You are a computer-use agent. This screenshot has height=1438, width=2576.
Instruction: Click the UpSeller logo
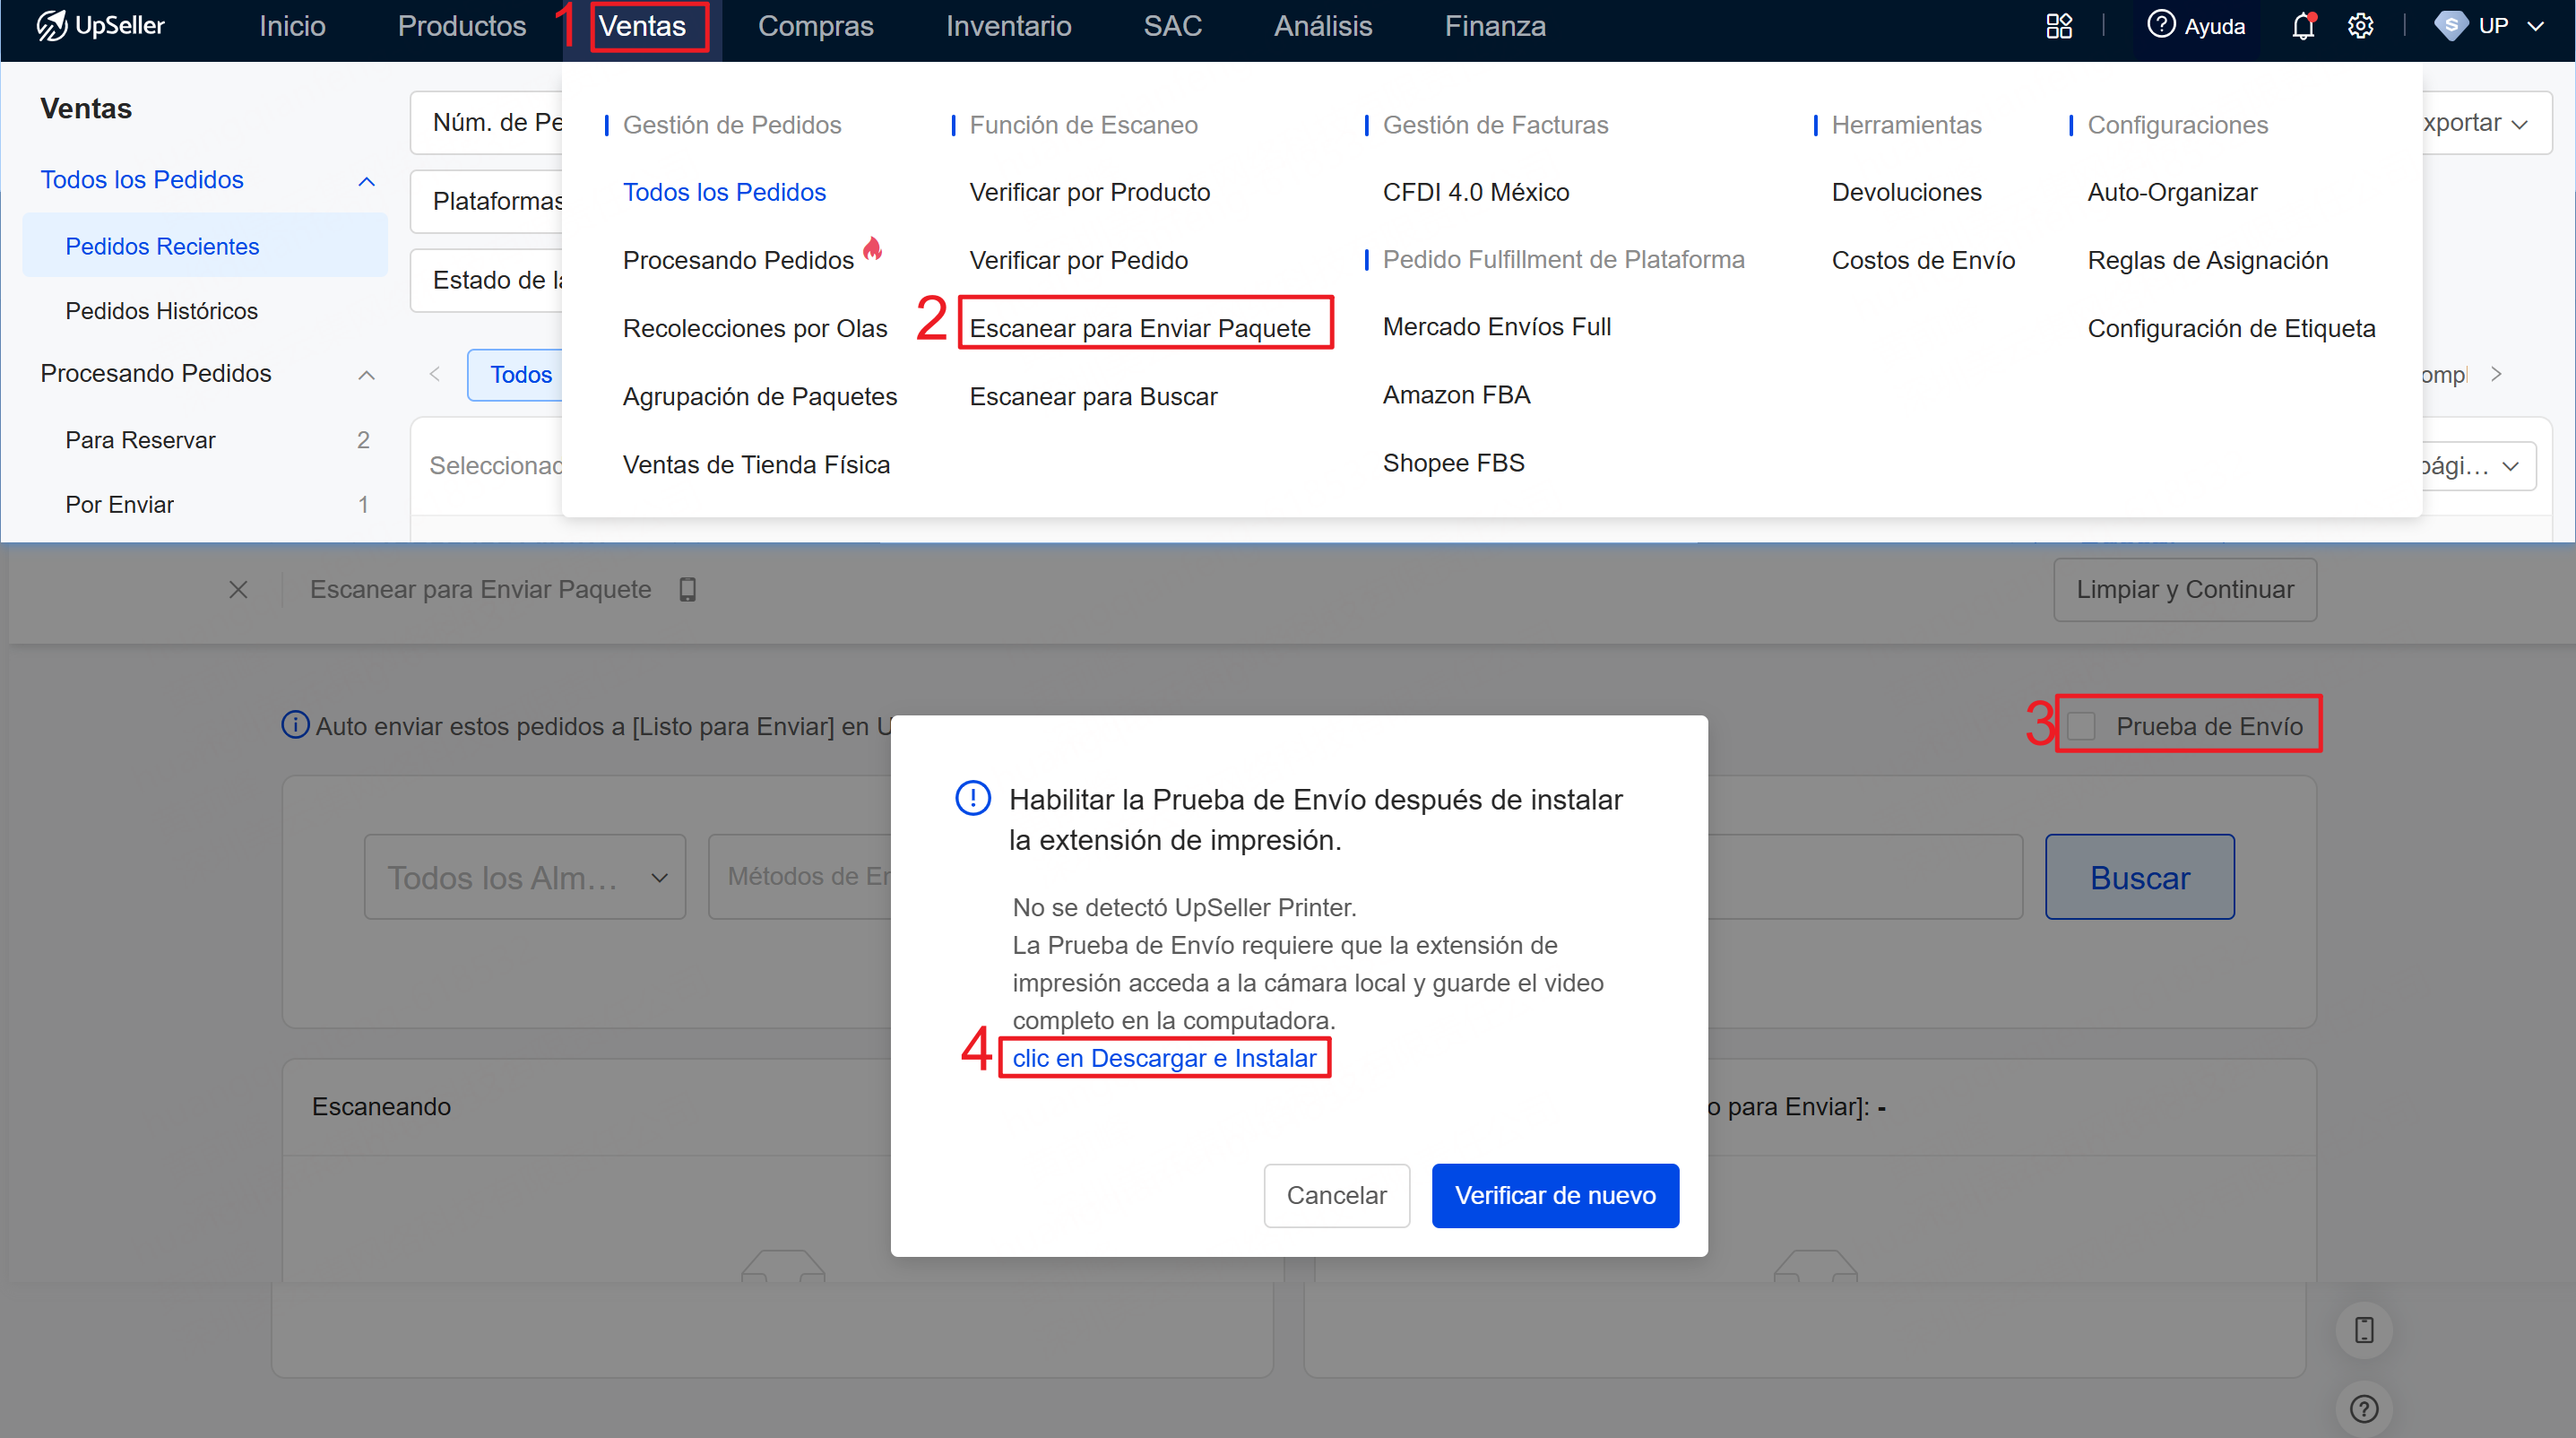100,26
